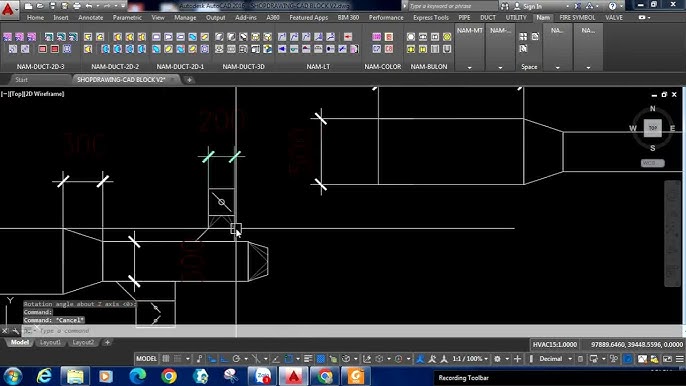
Task: Click the keyword search input field
Action: click(453, 6)
